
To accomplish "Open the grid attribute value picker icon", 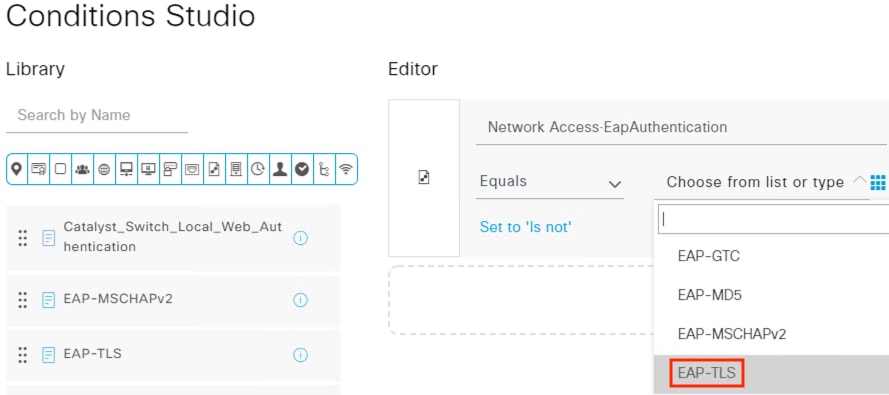I will click(878, 182).
